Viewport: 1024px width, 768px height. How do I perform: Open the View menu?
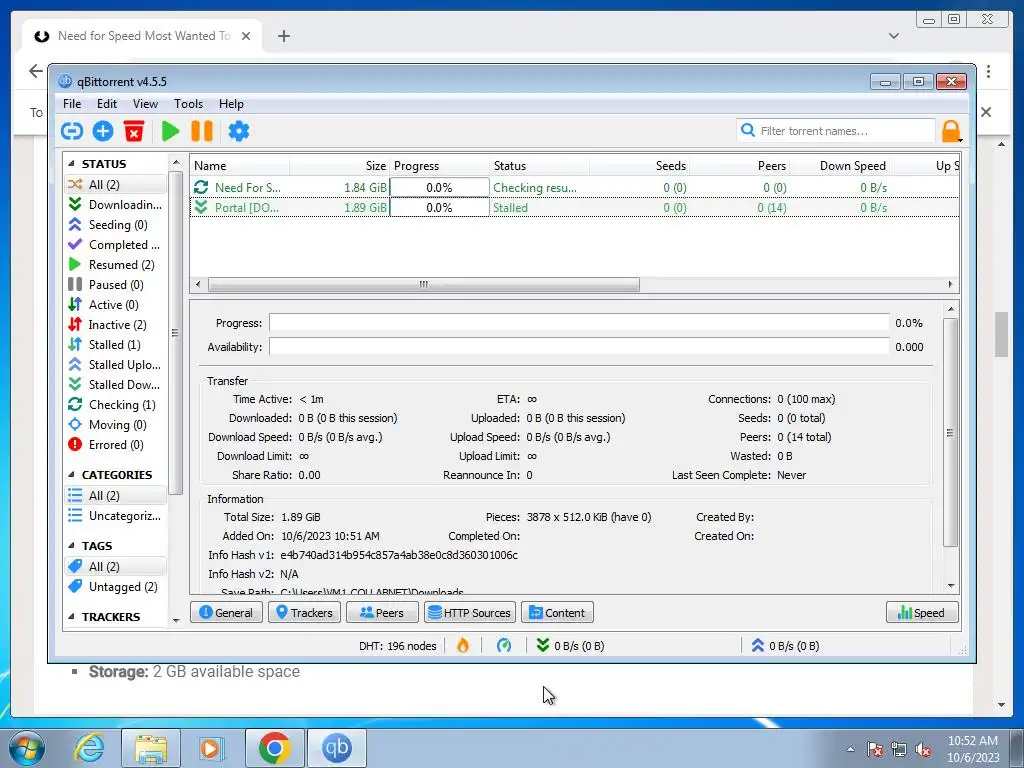point(145,104)
